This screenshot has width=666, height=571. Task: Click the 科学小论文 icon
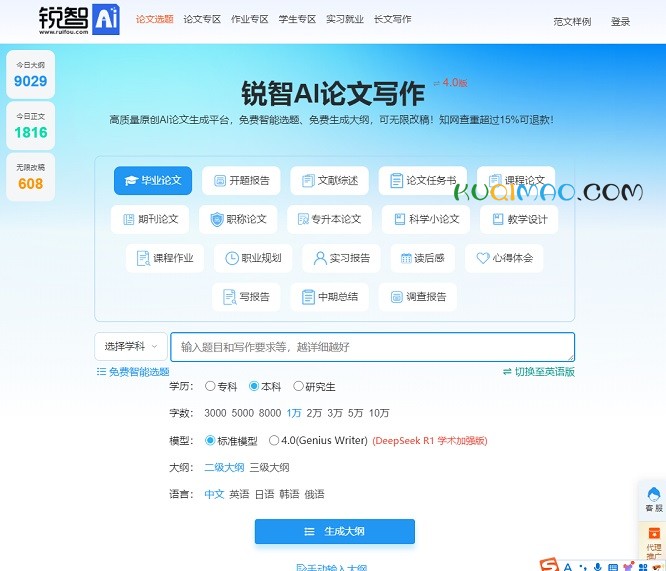point(400,219)
